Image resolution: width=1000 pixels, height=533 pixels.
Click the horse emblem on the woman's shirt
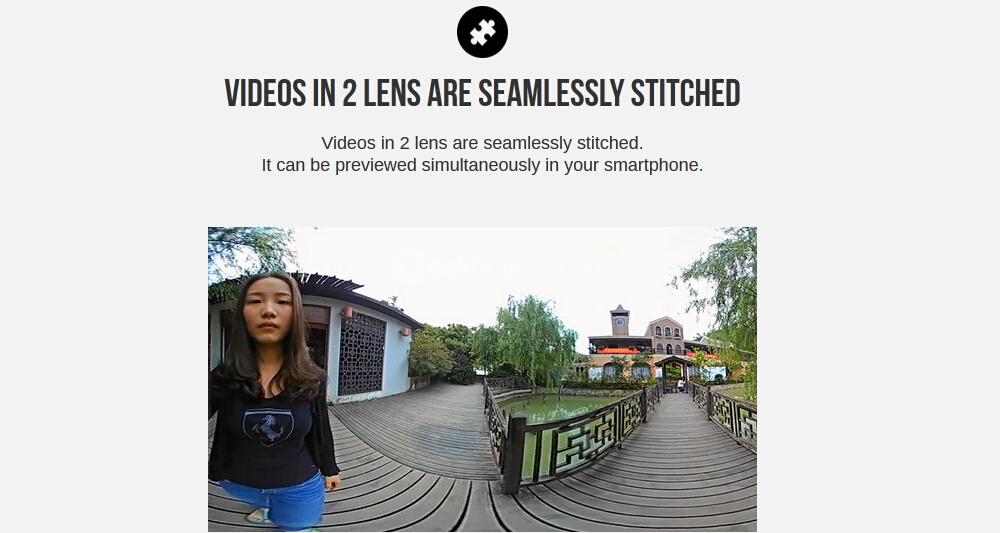(x=268, y=427)
